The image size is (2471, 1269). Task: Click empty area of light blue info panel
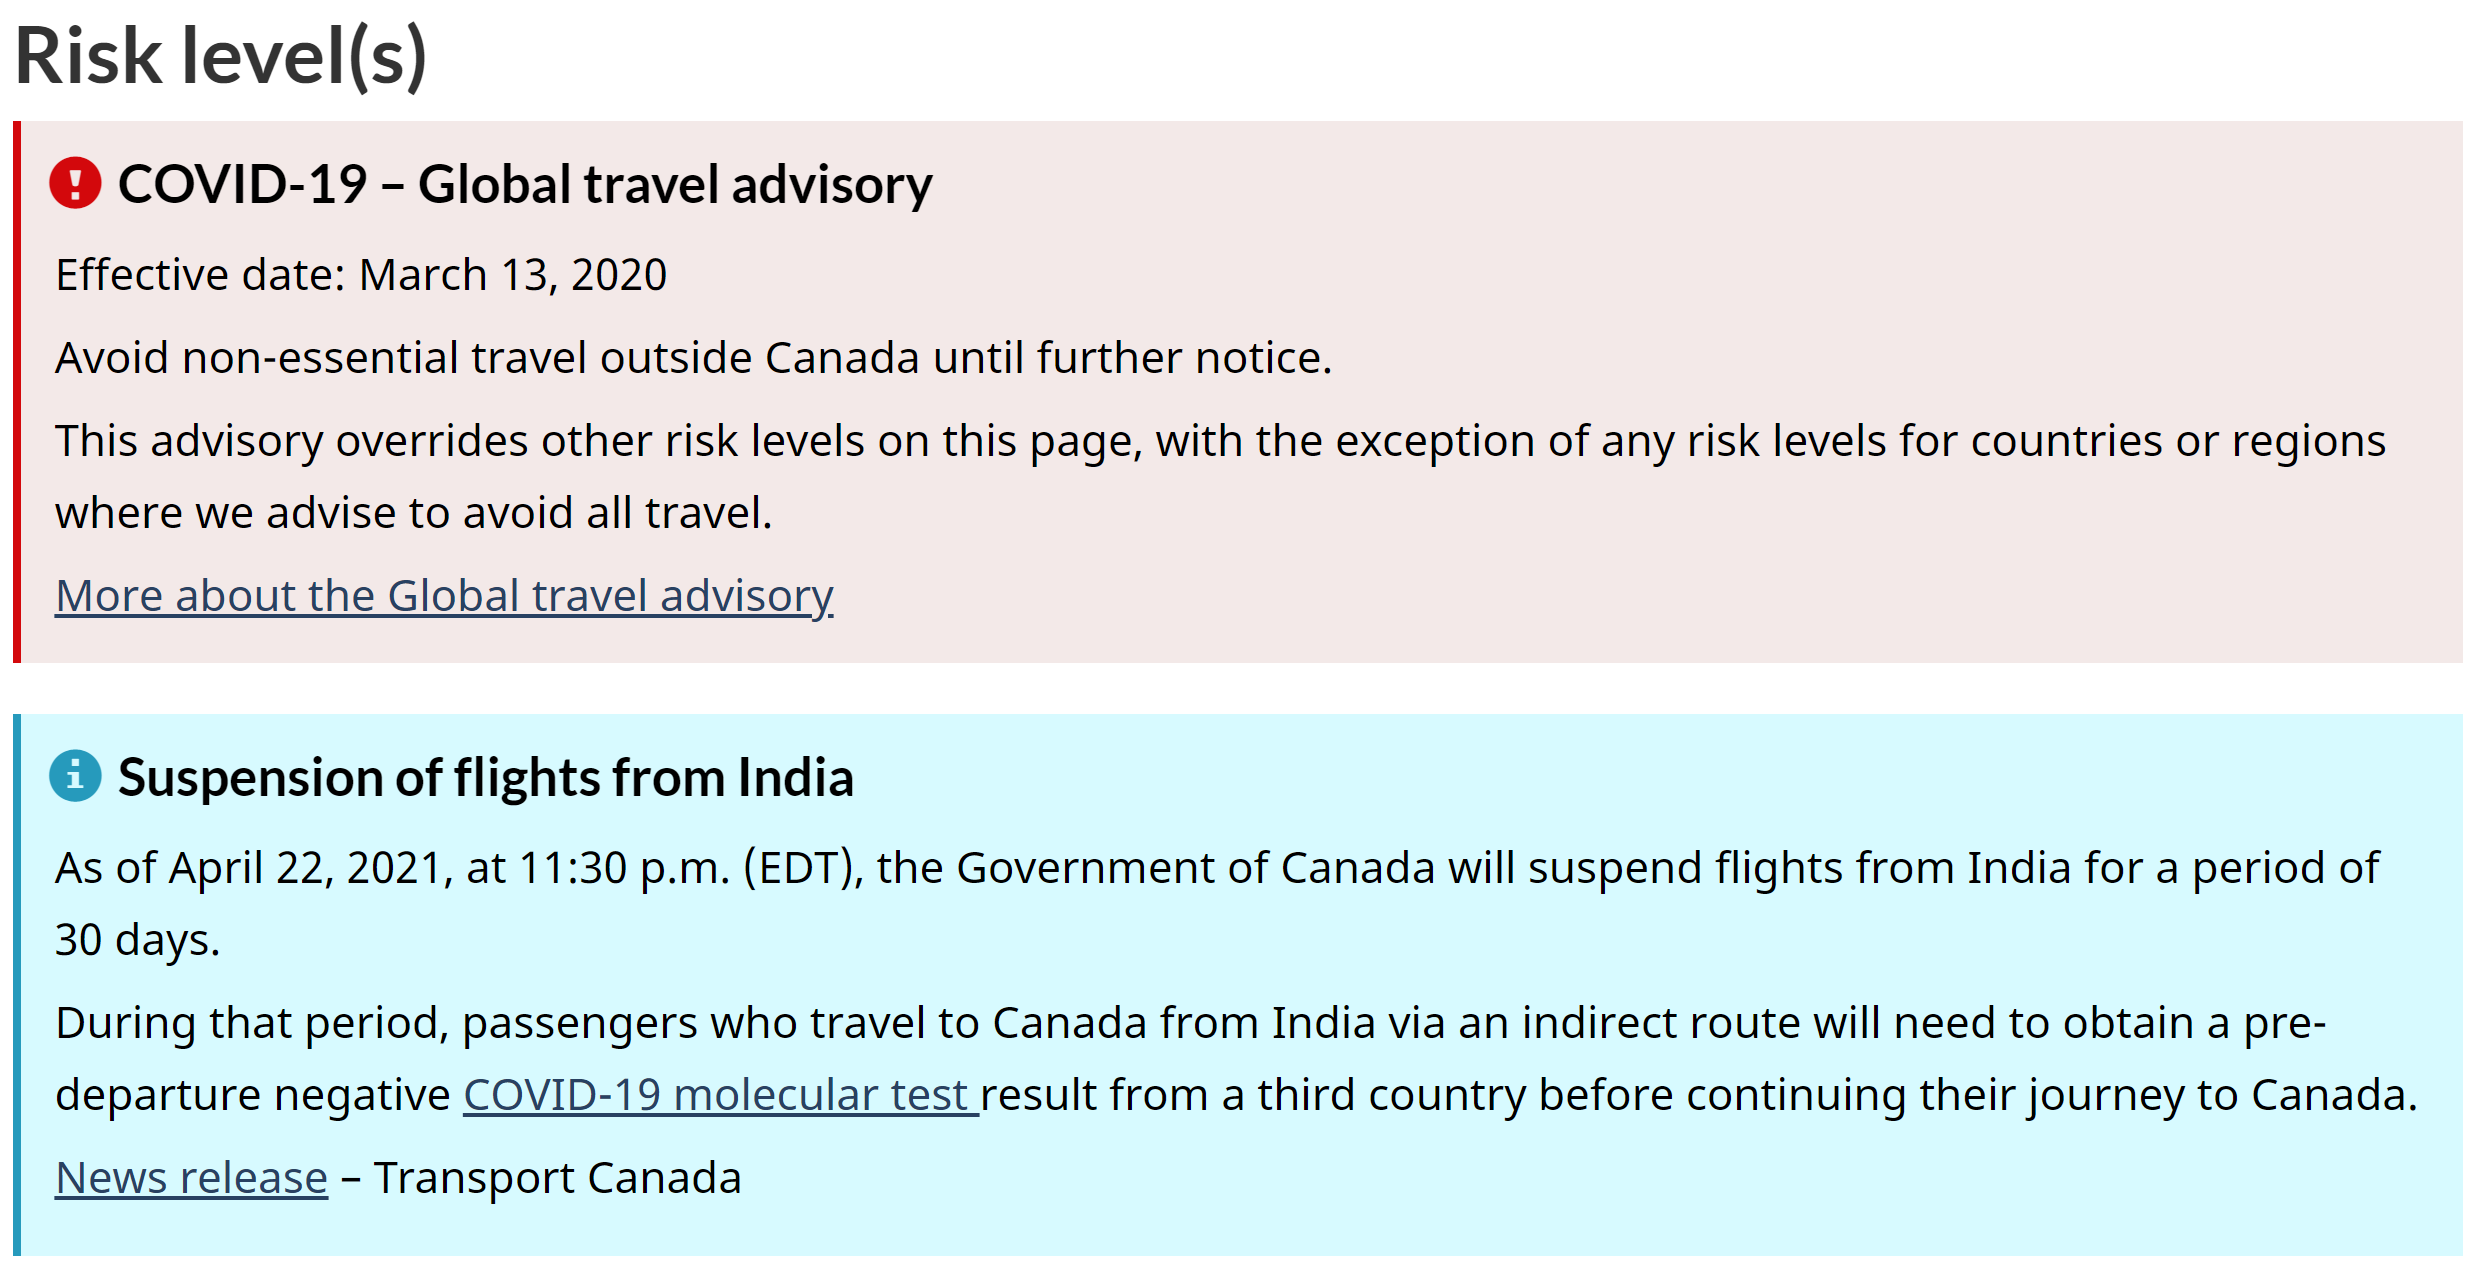[x=1700, y=1190]
